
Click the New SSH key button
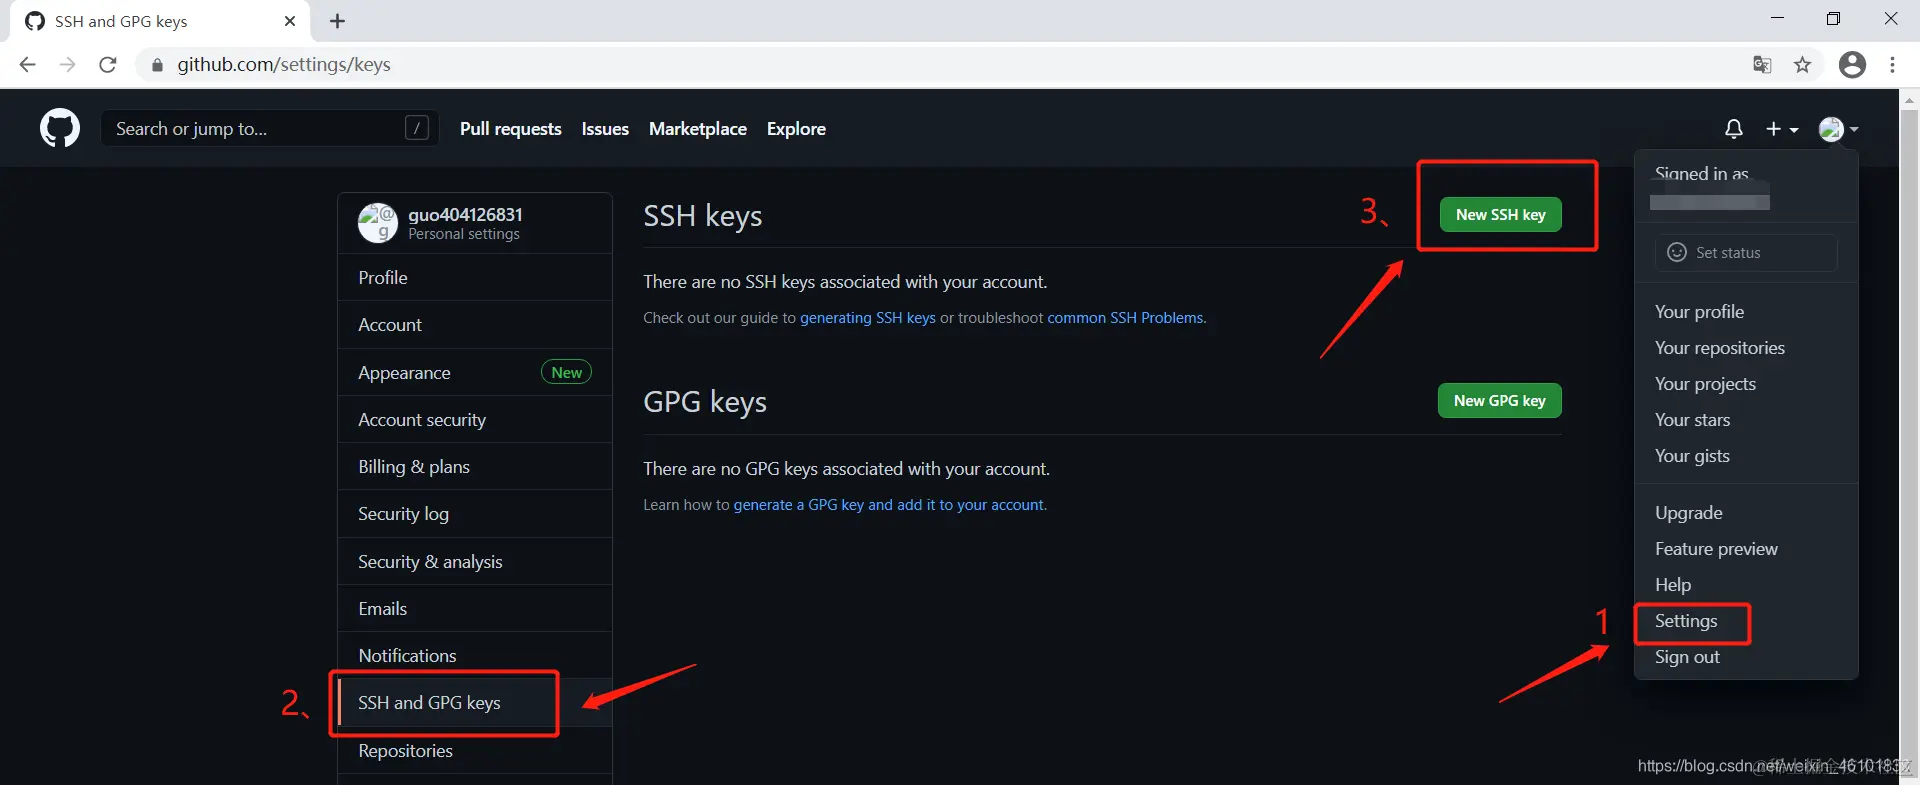(1500, 215)
